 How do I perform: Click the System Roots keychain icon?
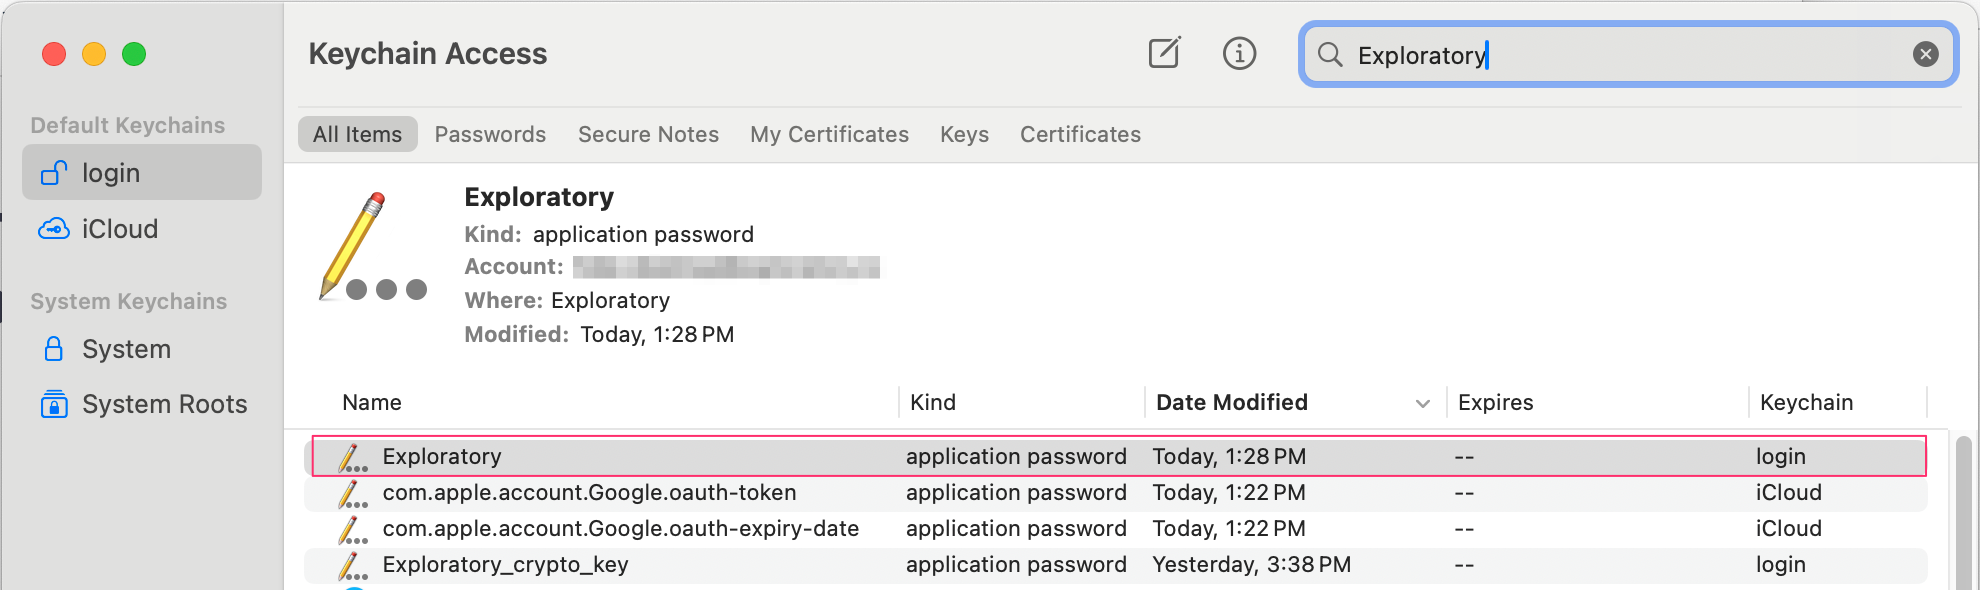tap(54, 404)
